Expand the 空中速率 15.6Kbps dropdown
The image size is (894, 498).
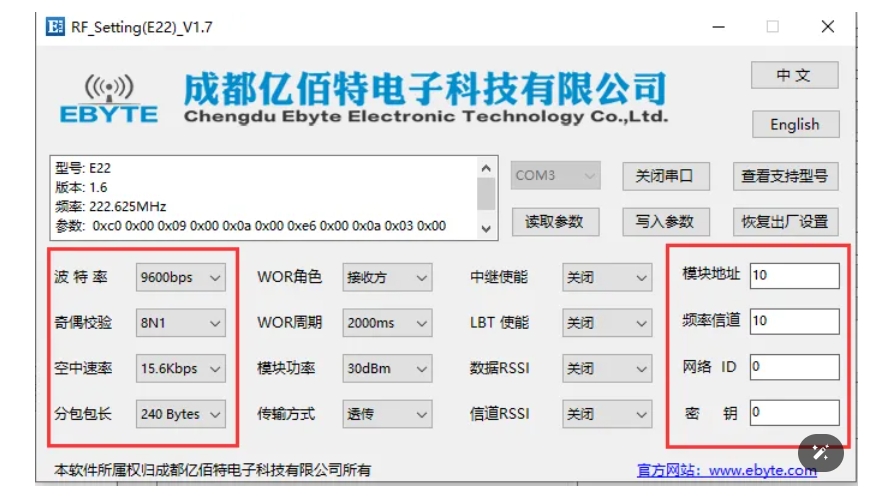[x=181, y=369]
